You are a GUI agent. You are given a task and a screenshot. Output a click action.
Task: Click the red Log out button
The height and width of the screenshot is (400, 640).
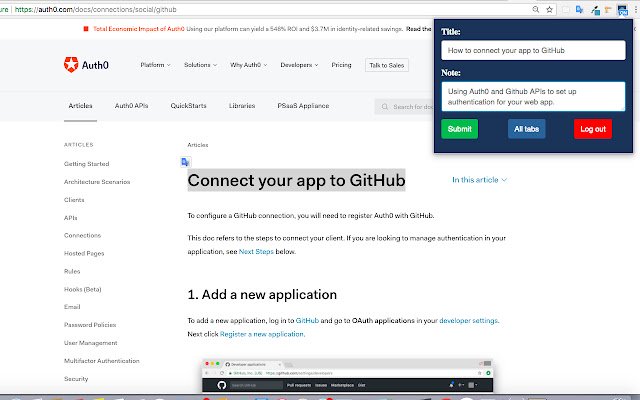coord(593,129)
